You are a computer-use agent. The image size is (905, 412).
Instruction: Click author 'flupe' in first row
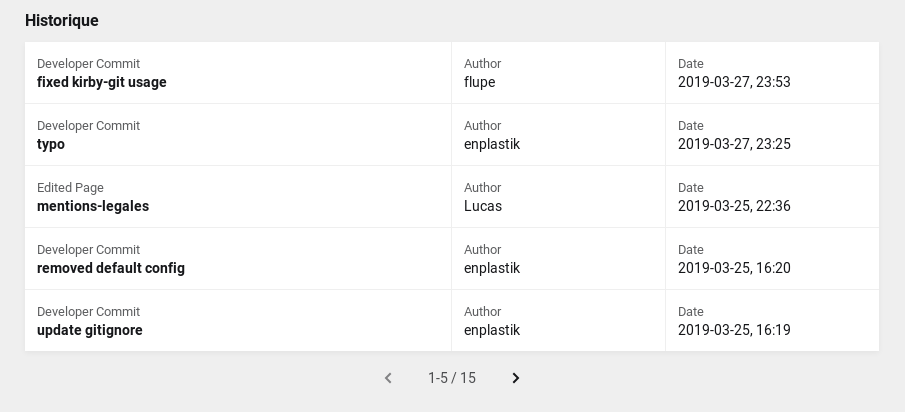click(480, 82)
